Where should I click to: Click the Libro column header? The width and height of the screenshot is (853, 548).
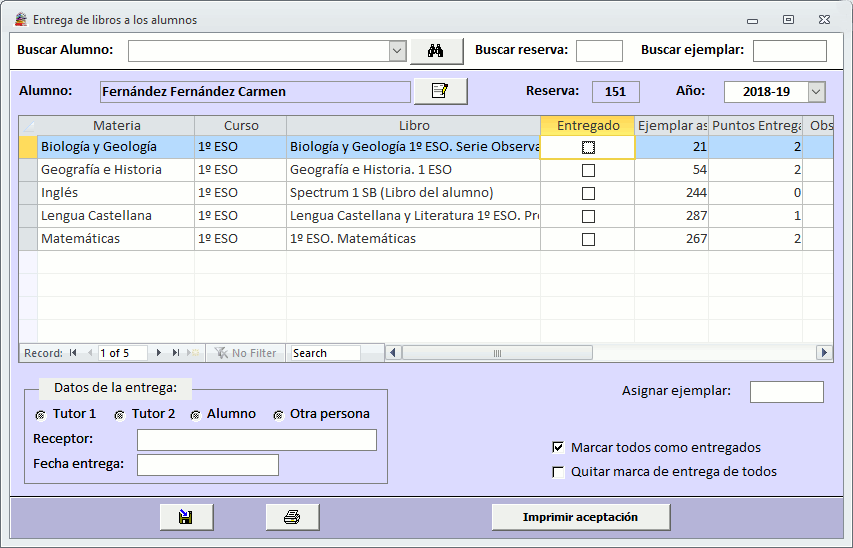point(413,126)
